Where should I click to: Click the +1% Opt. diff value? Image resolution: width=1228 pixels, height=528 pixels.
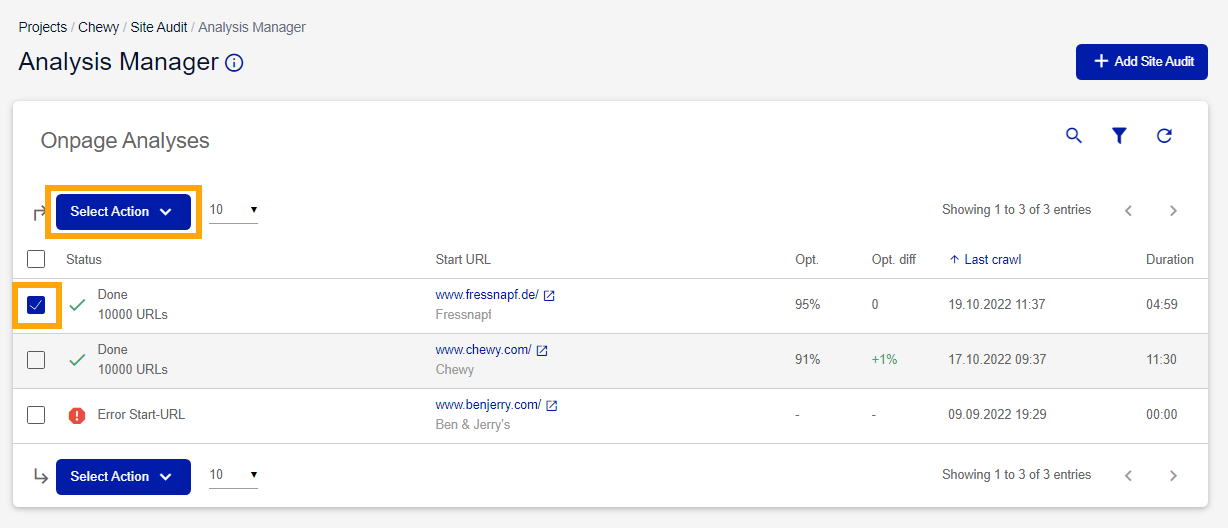885,359
